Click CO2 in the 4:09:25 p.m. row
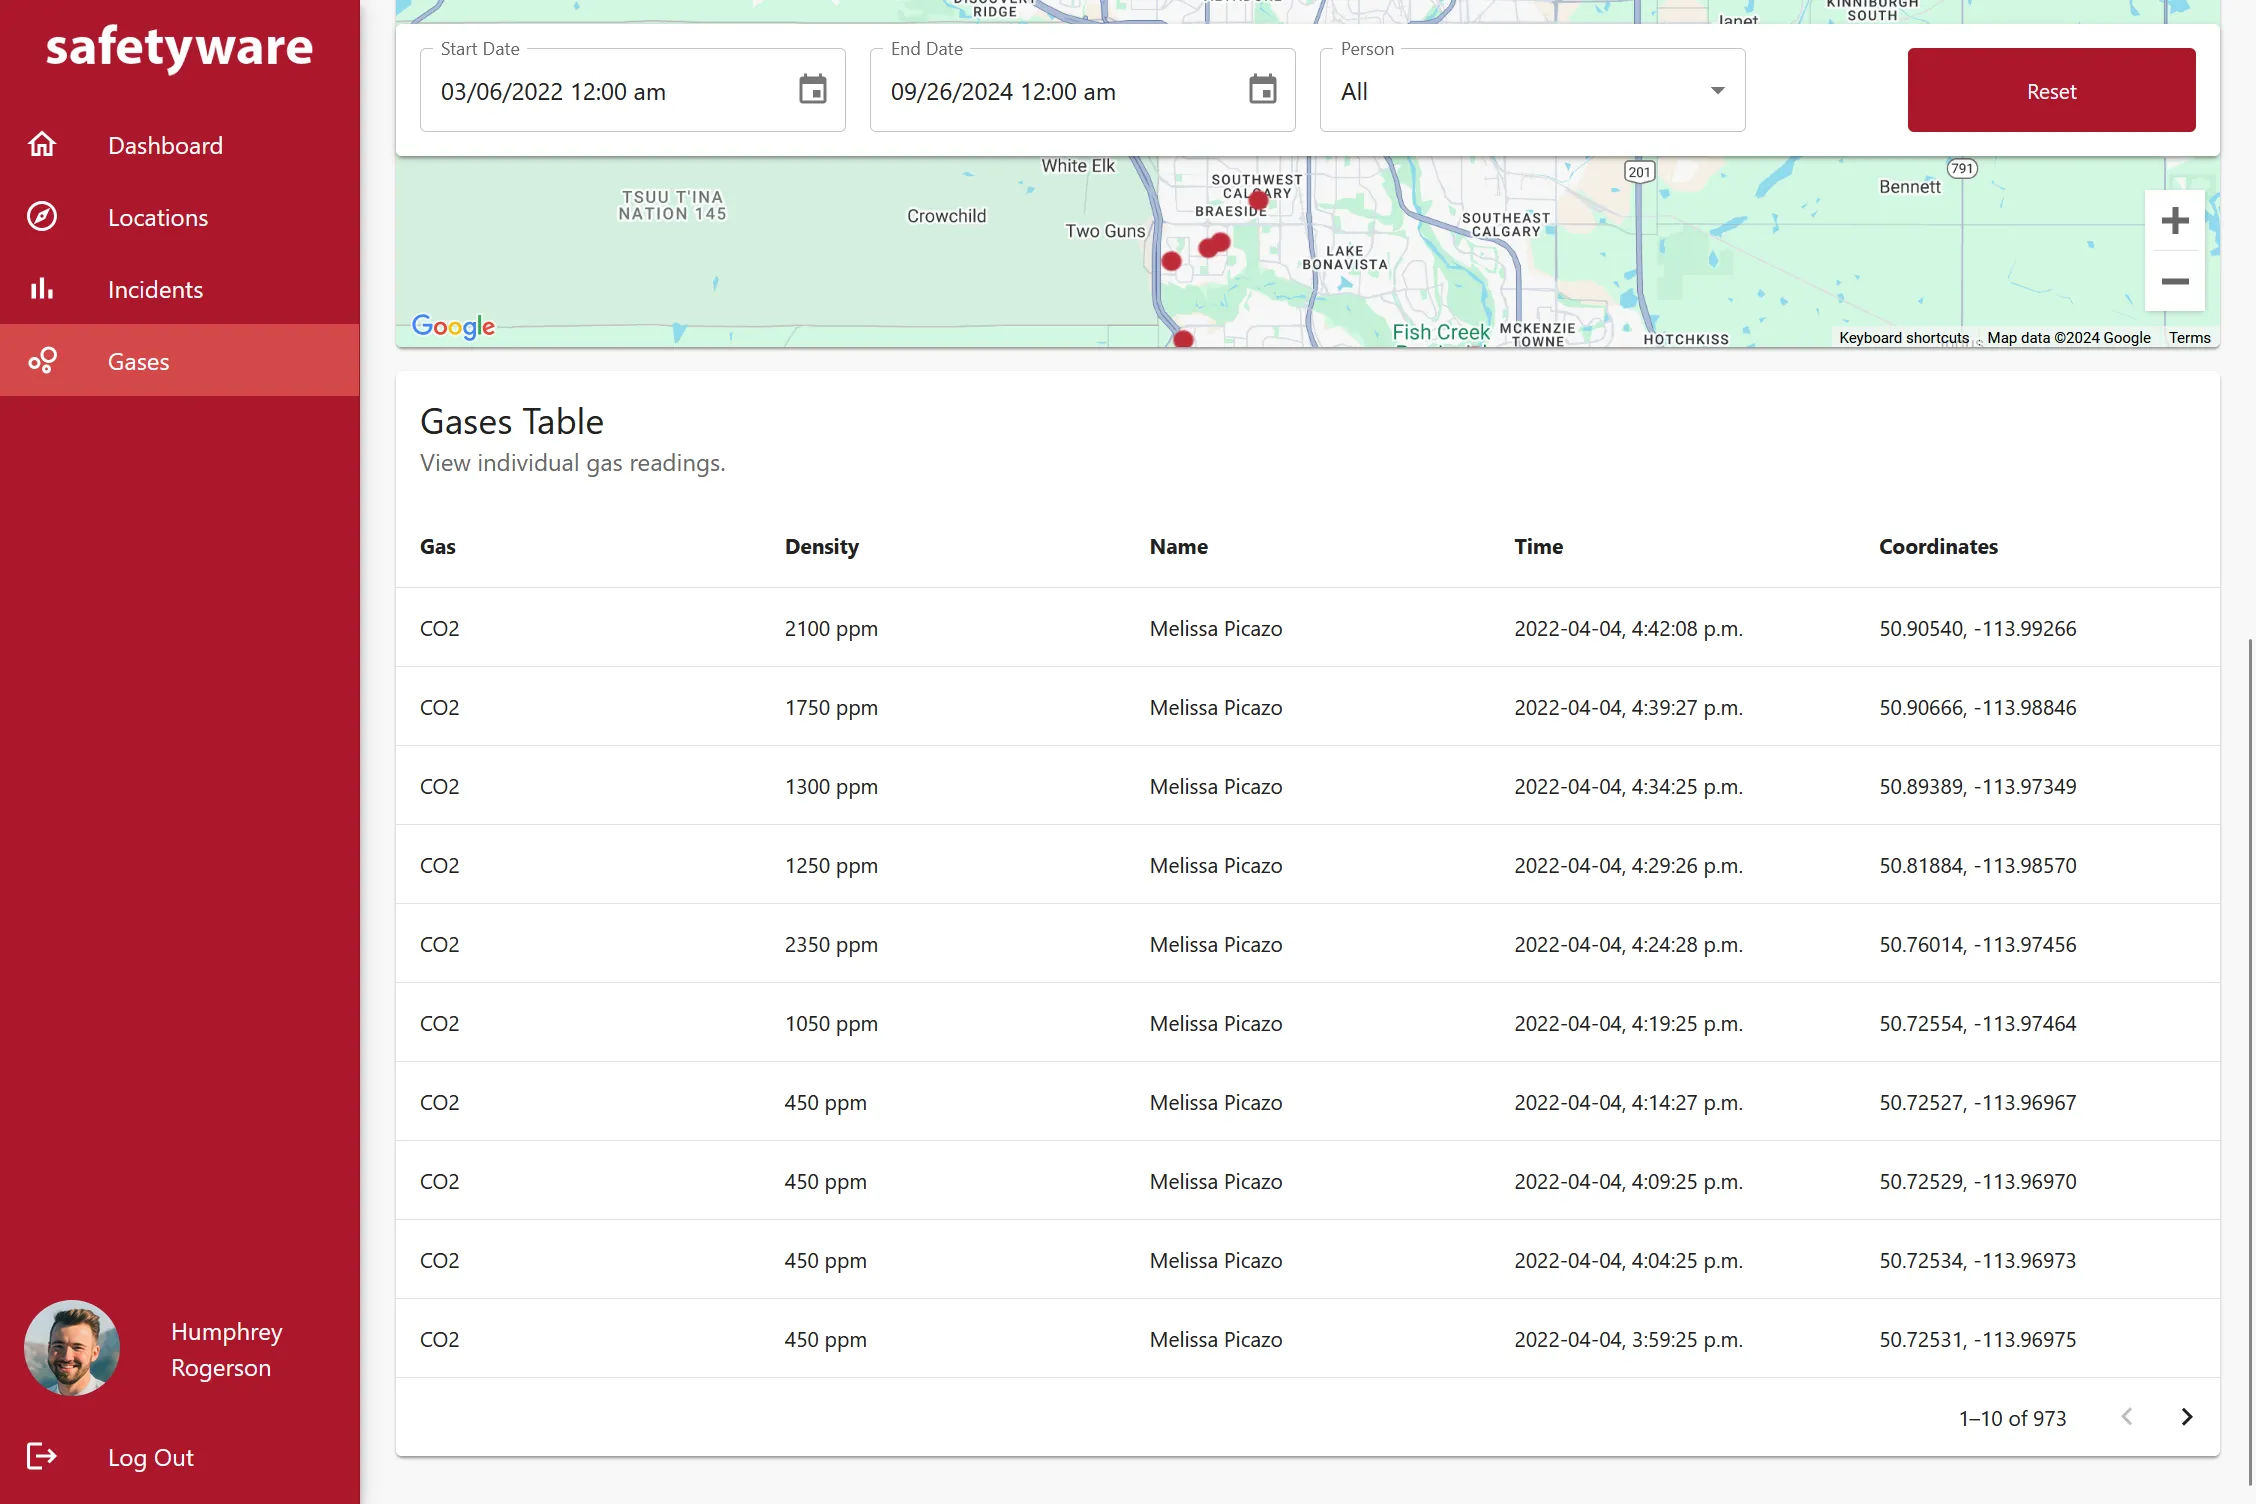The height and width of the screenshot is (1504, 2256). (x=440, y=1182)
